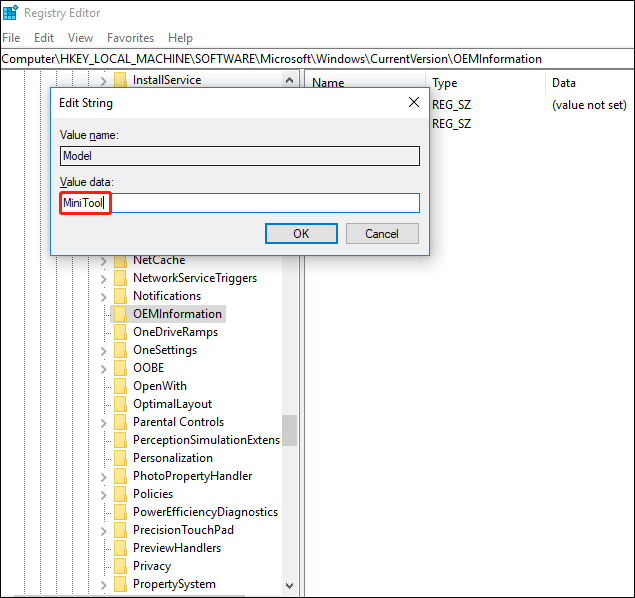Viewport: 635px width, 598px height.
Task: Expand the Parental Controls node
Action: [103, 422]
